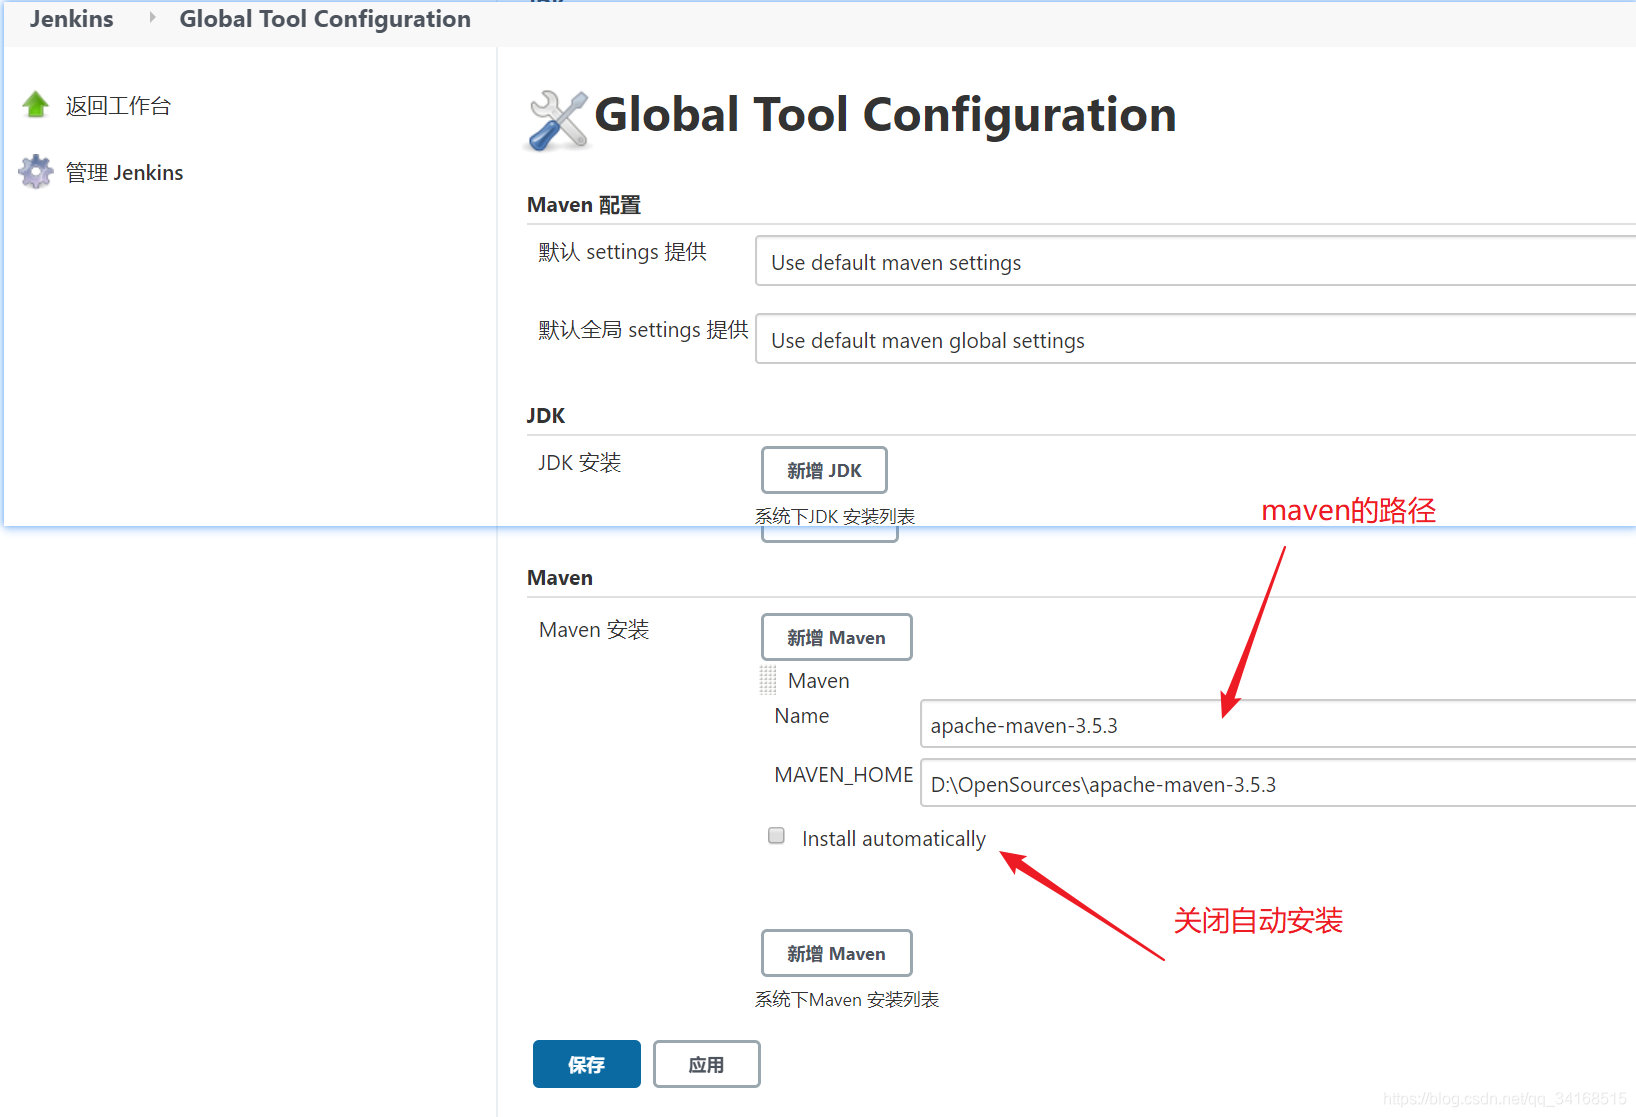Click the '系统下JDK 安装列表' caption
Image resolution: width=1636 pixels, height=1117 pixels.
[835, 516]
